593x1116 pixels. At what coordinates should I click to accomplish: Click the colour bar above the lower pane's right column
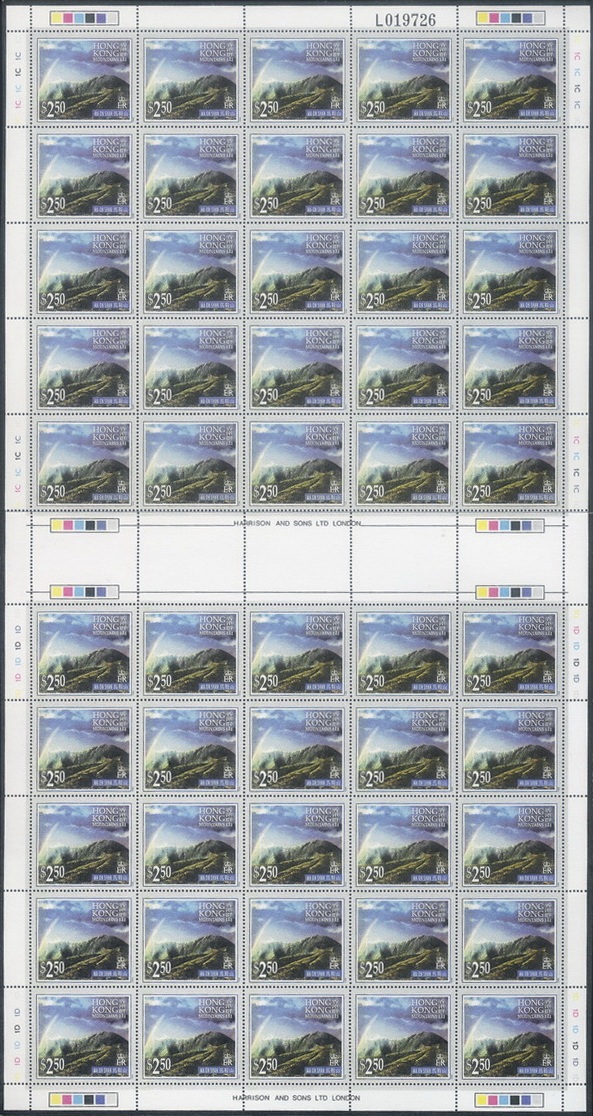pyautogui.click(x=510, y=592)
